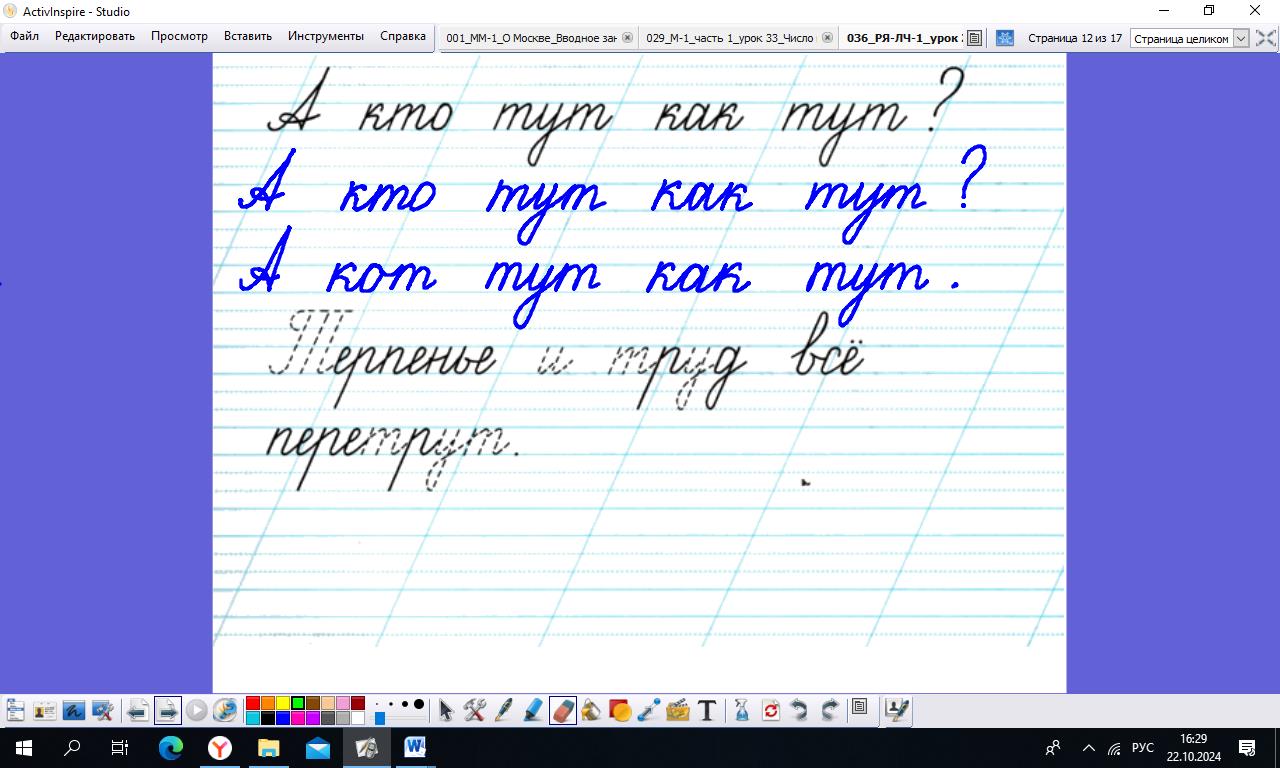Pick the white color swatch
Screen dimensions: 1280x768
click(358, 718)
